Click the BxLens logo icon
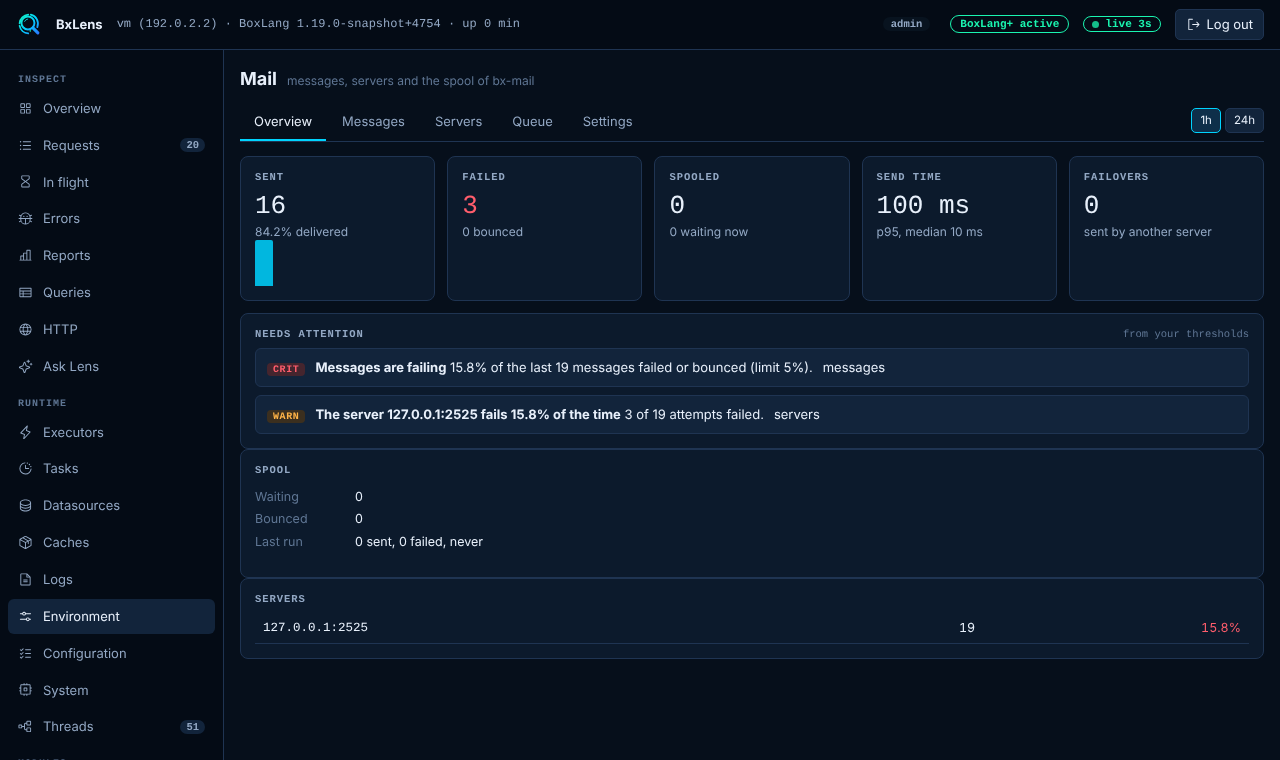This screenshot has height=760, width=1280. (x=29, y=24)
